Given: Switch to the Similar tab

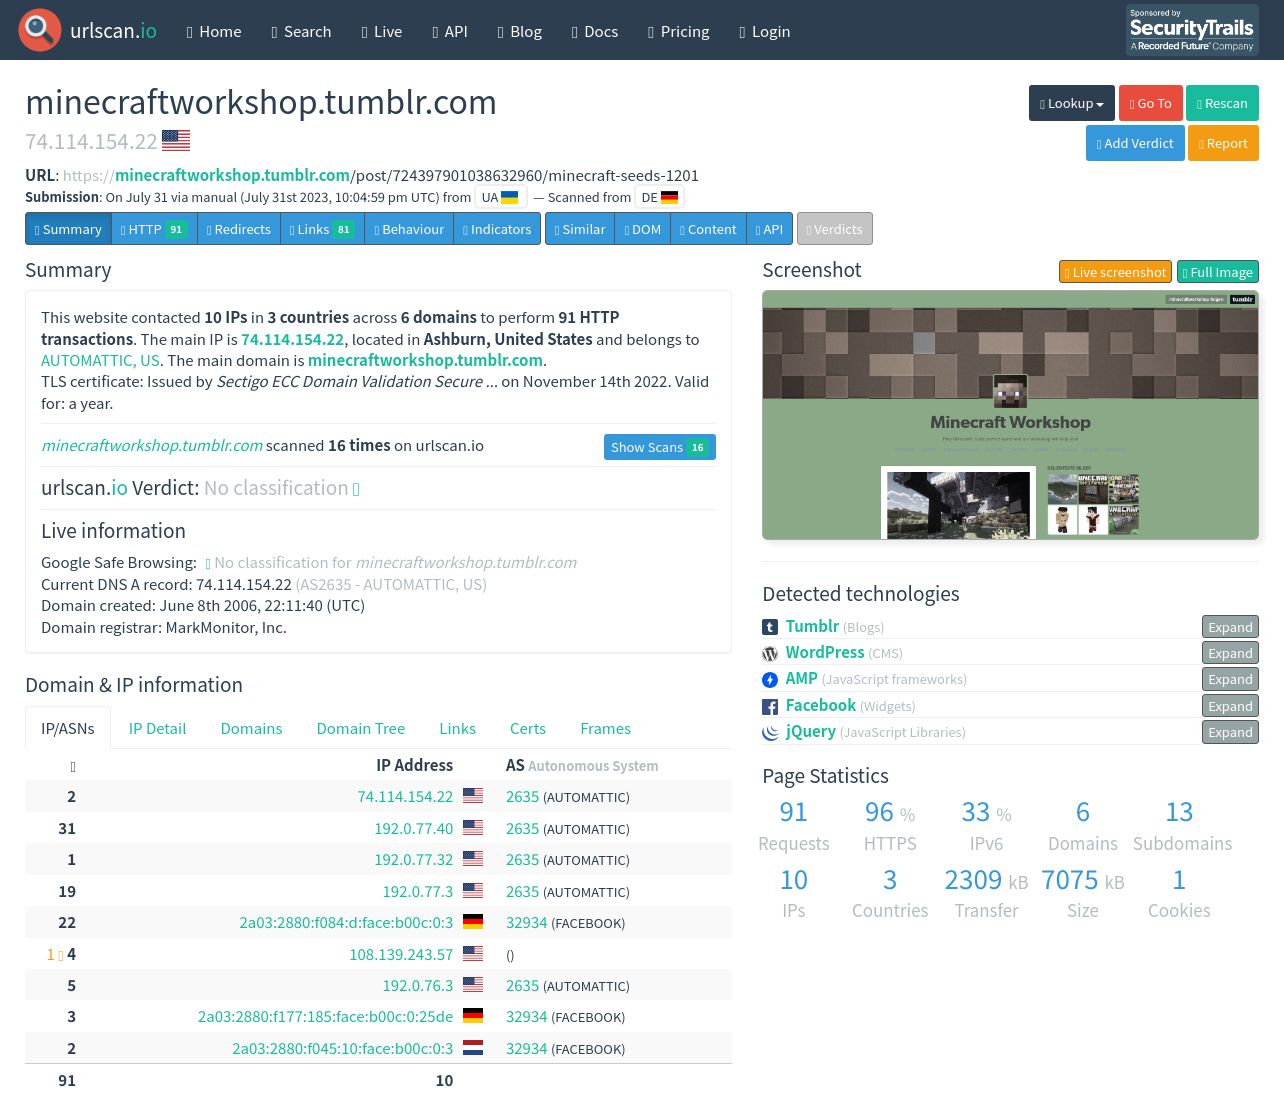Looking at the screenshot, I should pos(580,229).
